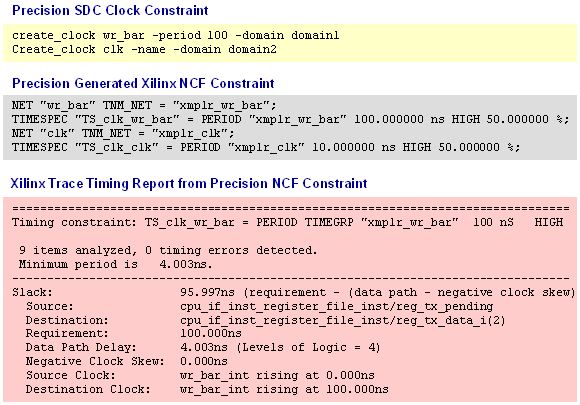This screenshot has height=405, width=580.
Task: Click the NET "clk" TNM_NET line
Action: [x=123, y=133]
